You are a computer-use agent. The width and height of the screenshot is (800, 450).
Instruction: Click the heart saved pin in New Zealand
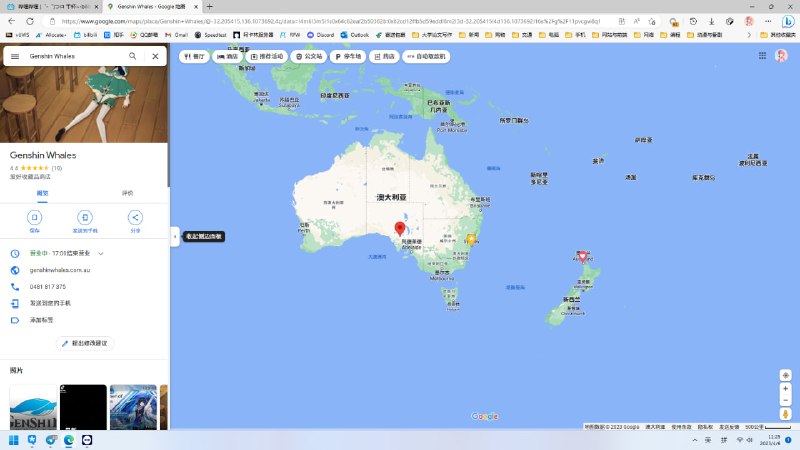click(x=583, y=257)
